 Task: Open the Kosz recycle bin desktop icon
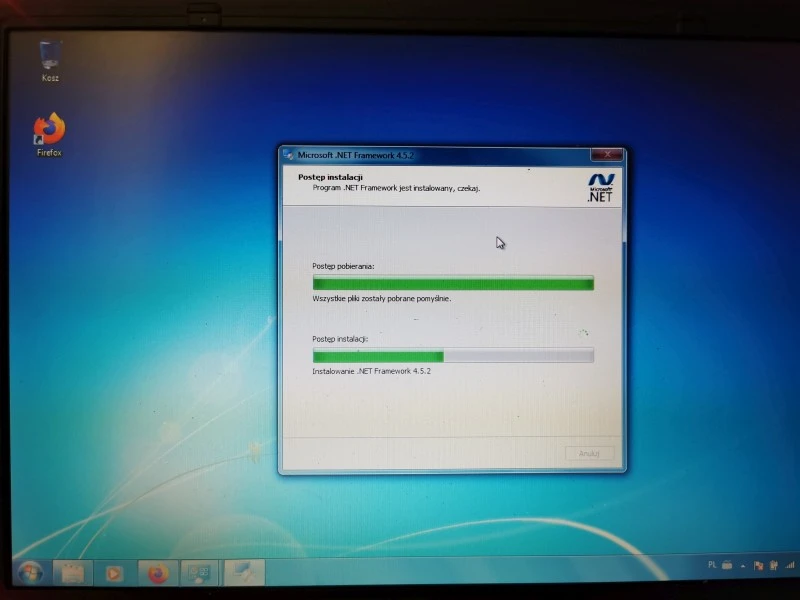tap(50, 58)
